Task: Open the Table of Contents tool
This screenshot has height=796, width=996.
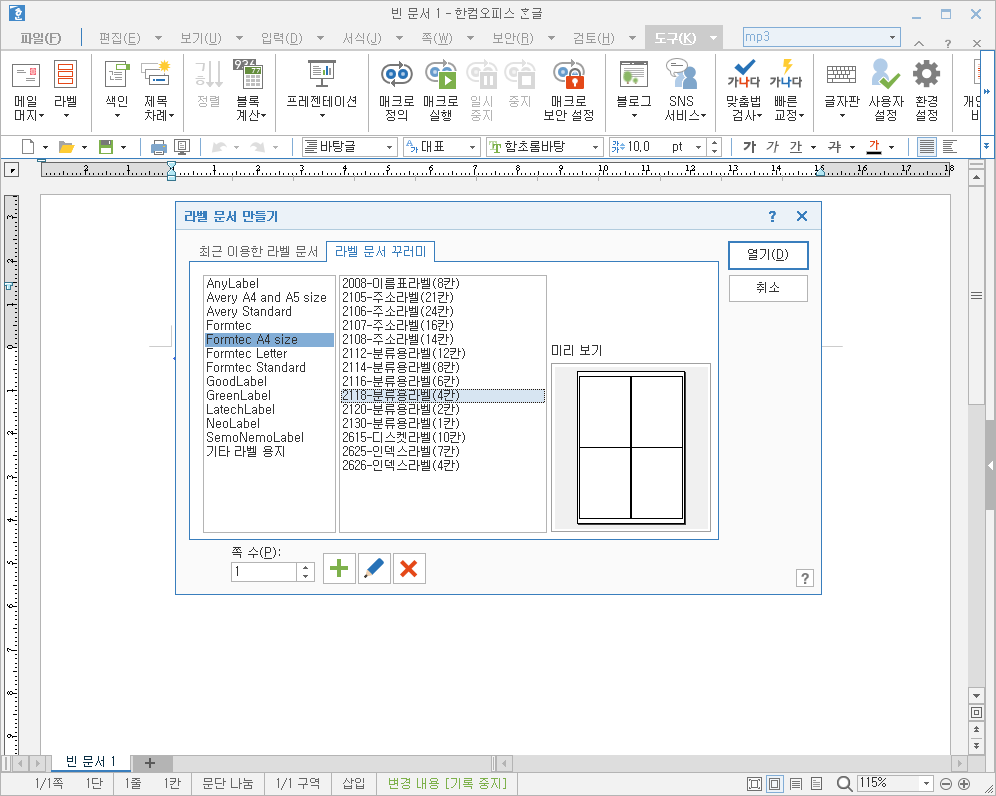Action: point(157,91)
